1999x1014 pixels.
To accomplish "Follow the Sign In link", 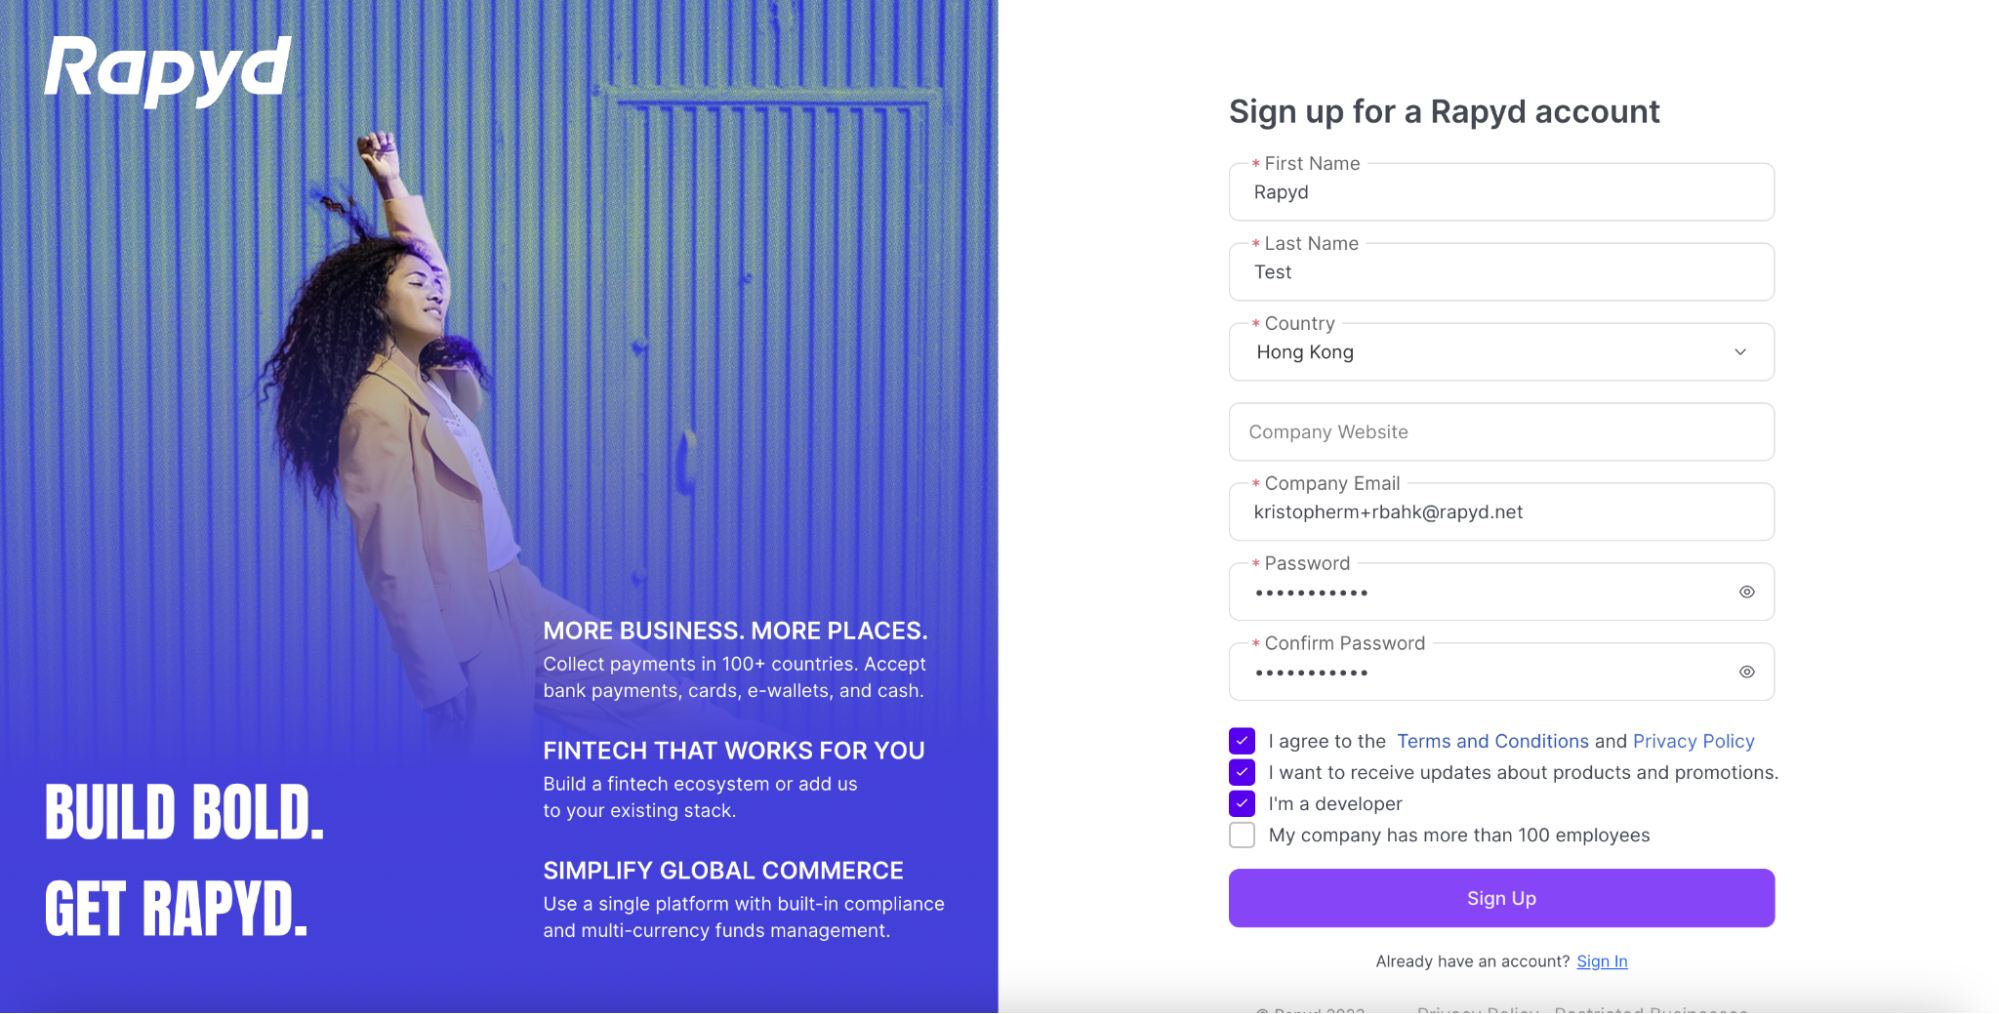I will 1601,961.
